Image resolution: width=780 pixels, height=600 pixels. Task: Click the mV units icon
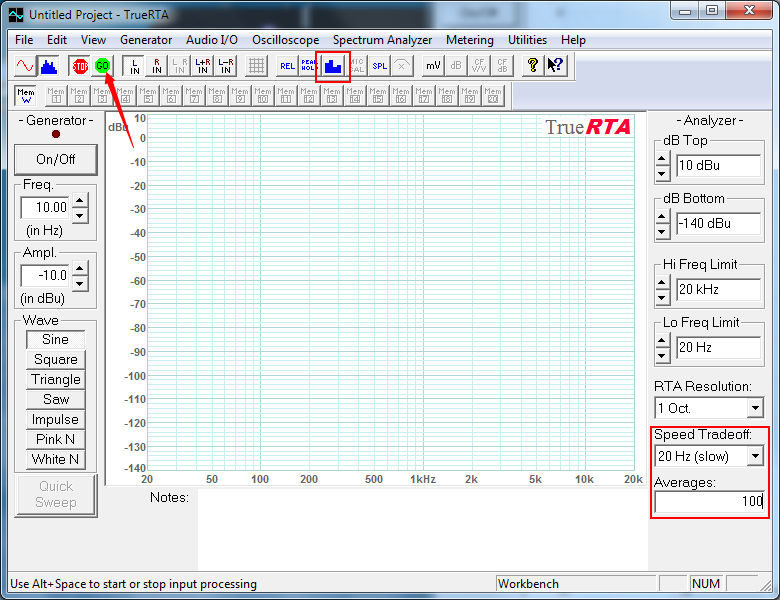pyautogui.click(x=433, y=66)
